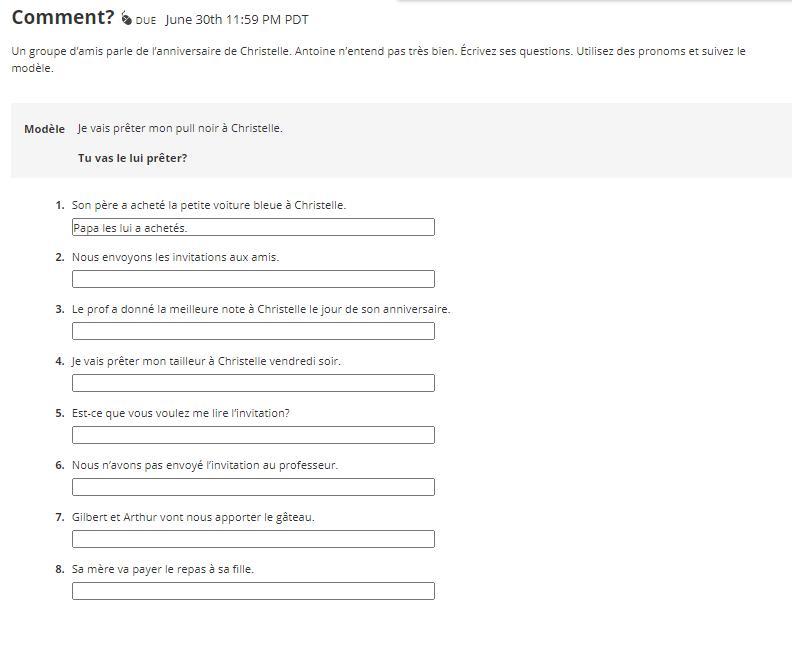This screenshot has width=792, height=657.
Task: Click the model answer 'Tu vas le lui prêter?'
Action: pos(132,158)
